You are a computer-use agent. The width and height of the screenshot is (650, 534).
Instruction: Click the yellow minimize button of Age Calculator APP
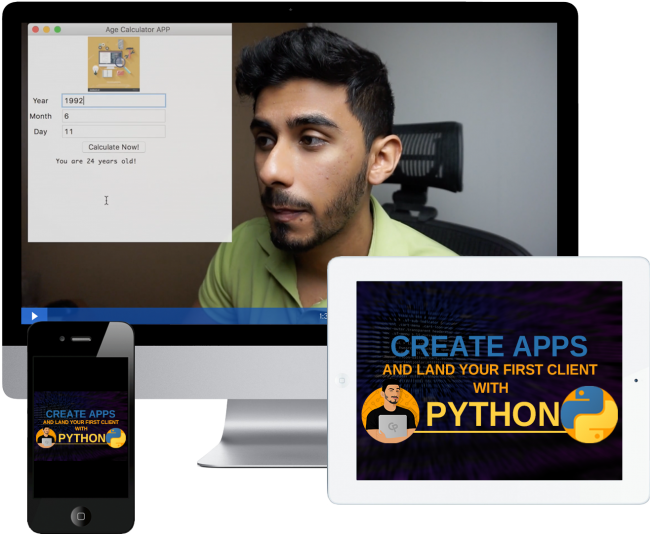[46, 29]
